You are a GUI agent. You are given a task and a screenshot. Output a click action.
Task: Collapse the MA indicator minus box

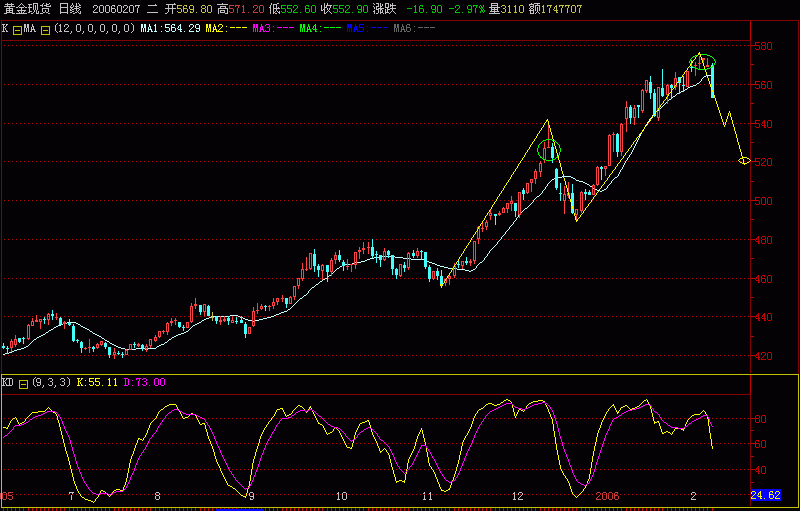pyautogui.click(x=45, y=30)
